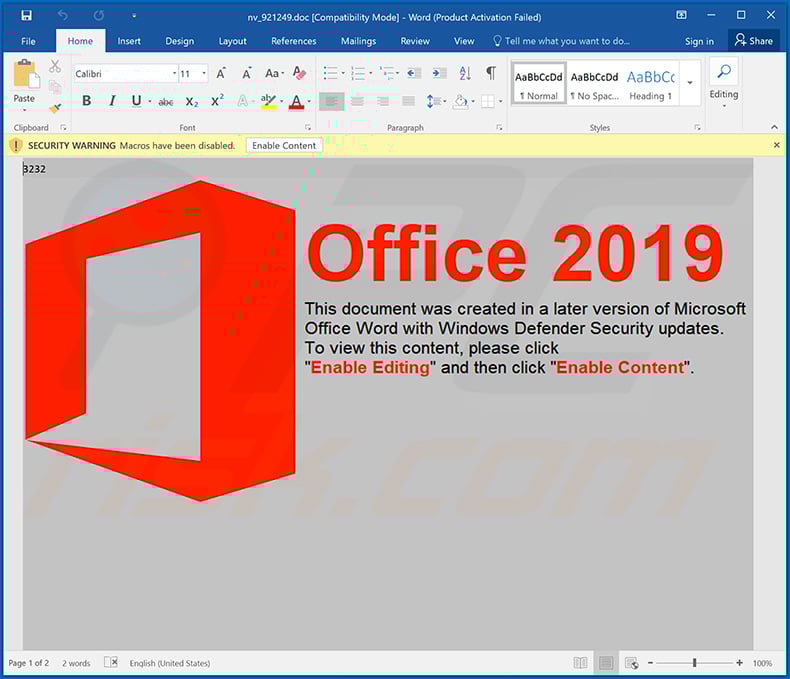The image size is (790, 679).
Task: Start a numbered list
Action: pyautogui.click(x=358, y=74)
